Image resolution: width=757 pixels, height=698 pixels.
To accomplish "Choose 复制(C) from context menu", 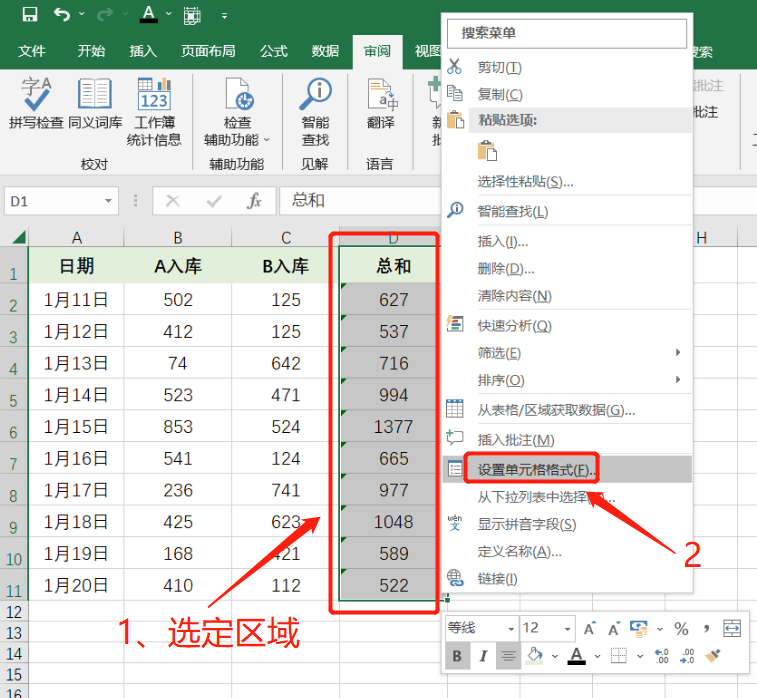I will tap(567, 94).
